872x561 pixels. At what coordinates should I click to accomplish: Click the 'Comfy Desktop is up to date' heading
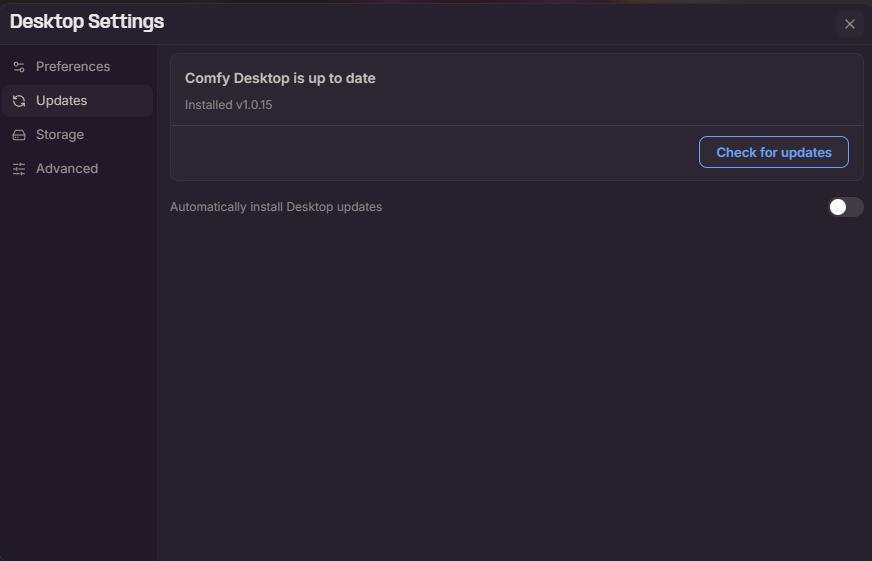pyautogui.click(x=280, y=78)
